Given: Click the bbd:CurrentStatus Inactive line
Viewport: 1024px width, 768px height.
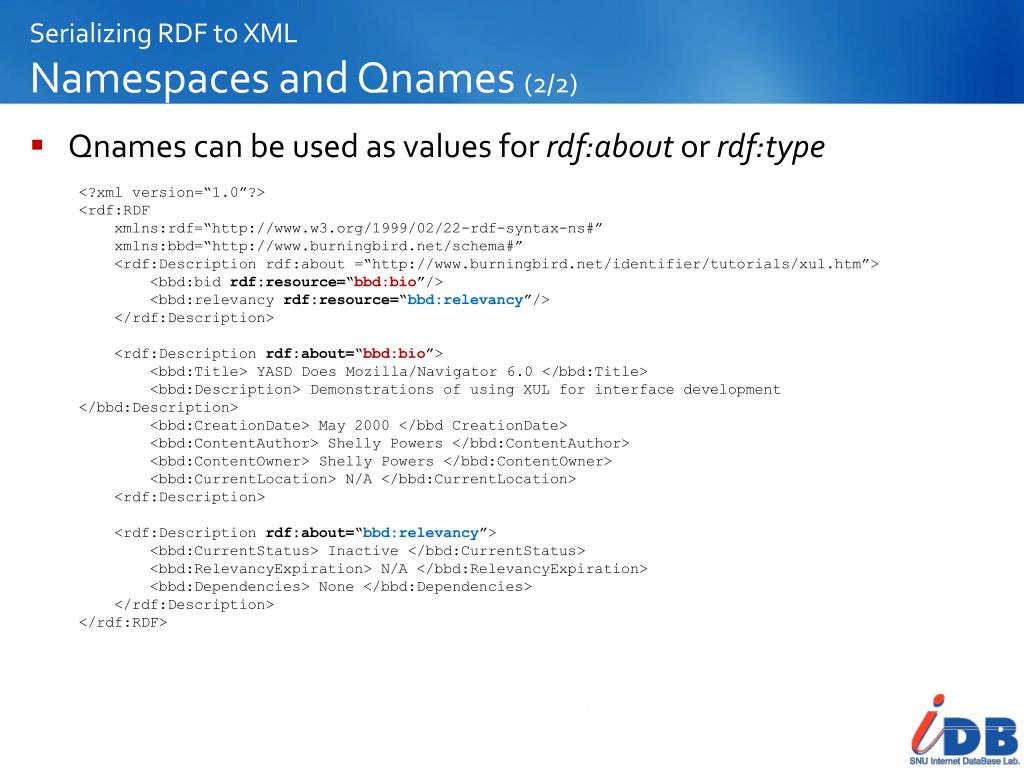Looking at the screenshot, I should [368, 551].
